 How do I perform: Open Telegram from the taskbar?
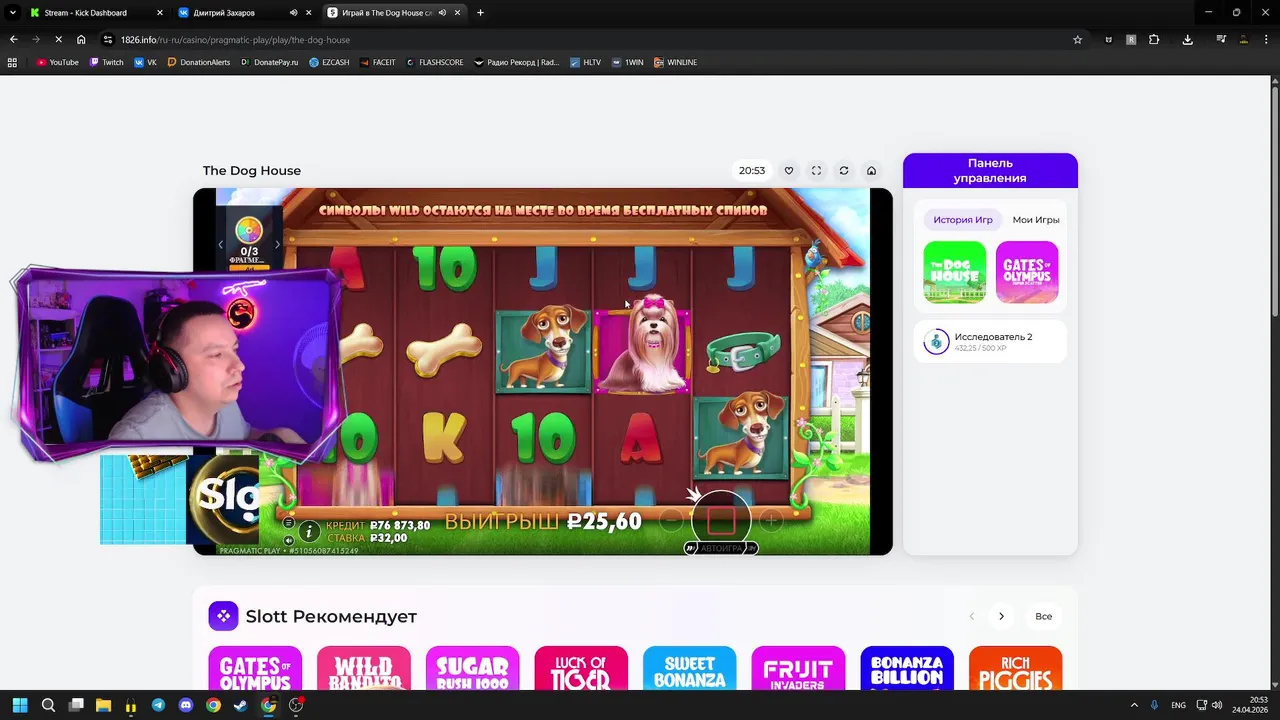click(x=158, y=705)
